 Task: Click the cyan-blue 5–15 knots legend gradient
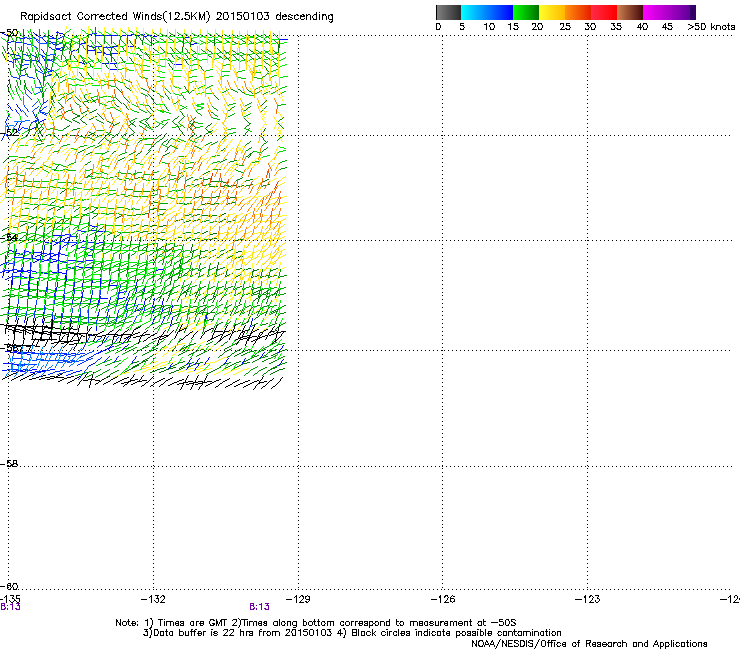pyautogui.click(x=487, y=12)
